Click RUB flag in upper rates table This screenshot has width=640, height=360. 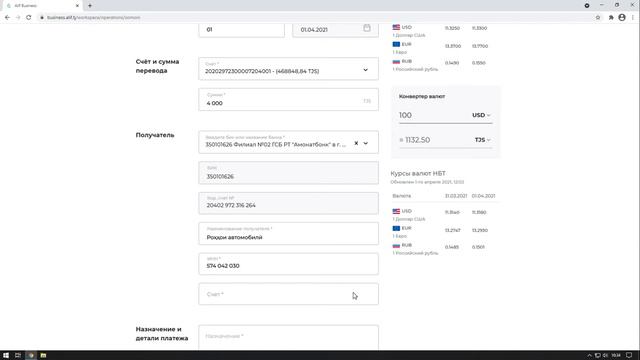click(396, 61)
